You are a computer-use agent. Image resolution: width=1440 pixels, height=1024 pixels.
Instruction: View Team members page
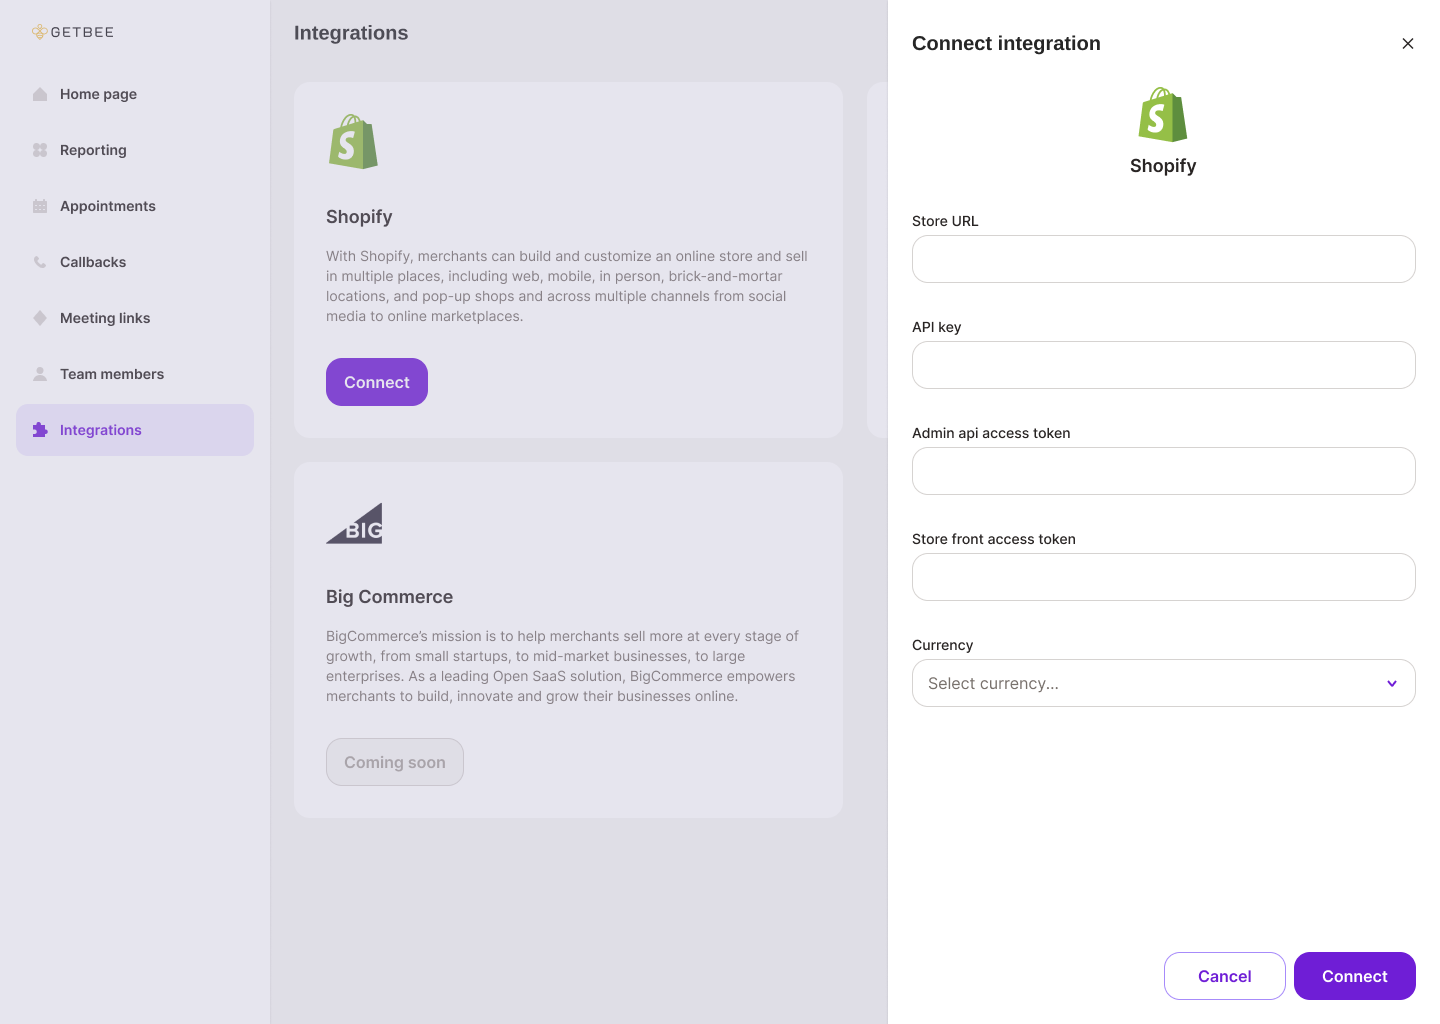135,374
